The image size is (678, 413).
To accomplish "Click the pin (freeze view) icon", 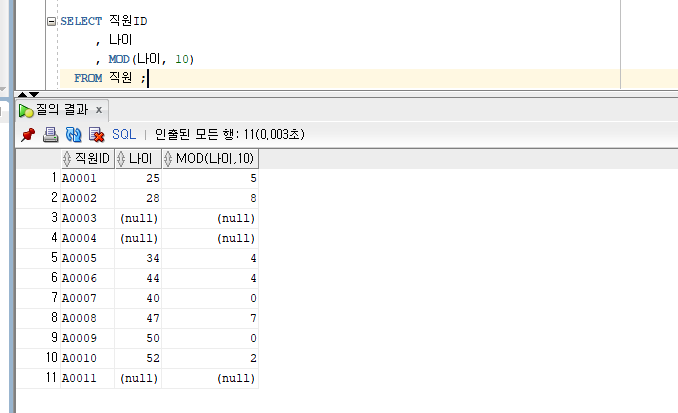I will click(x=28, y=134).
